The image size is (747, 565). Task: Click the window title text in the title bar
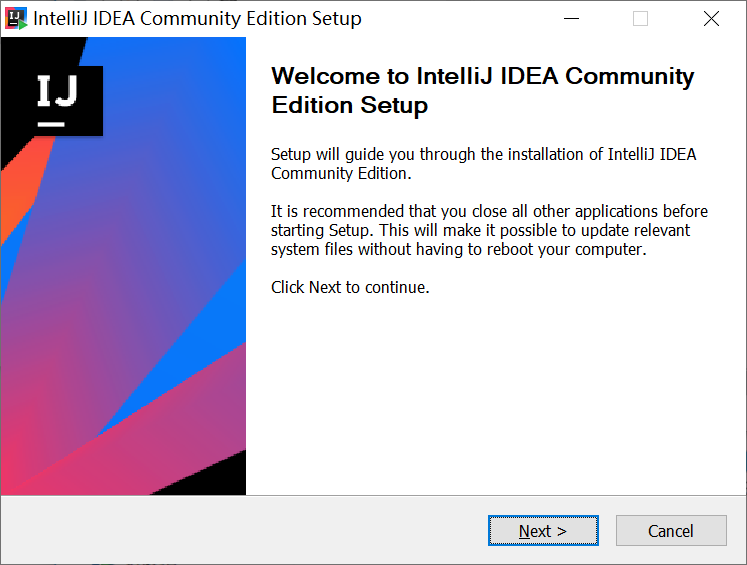(197, 19)
